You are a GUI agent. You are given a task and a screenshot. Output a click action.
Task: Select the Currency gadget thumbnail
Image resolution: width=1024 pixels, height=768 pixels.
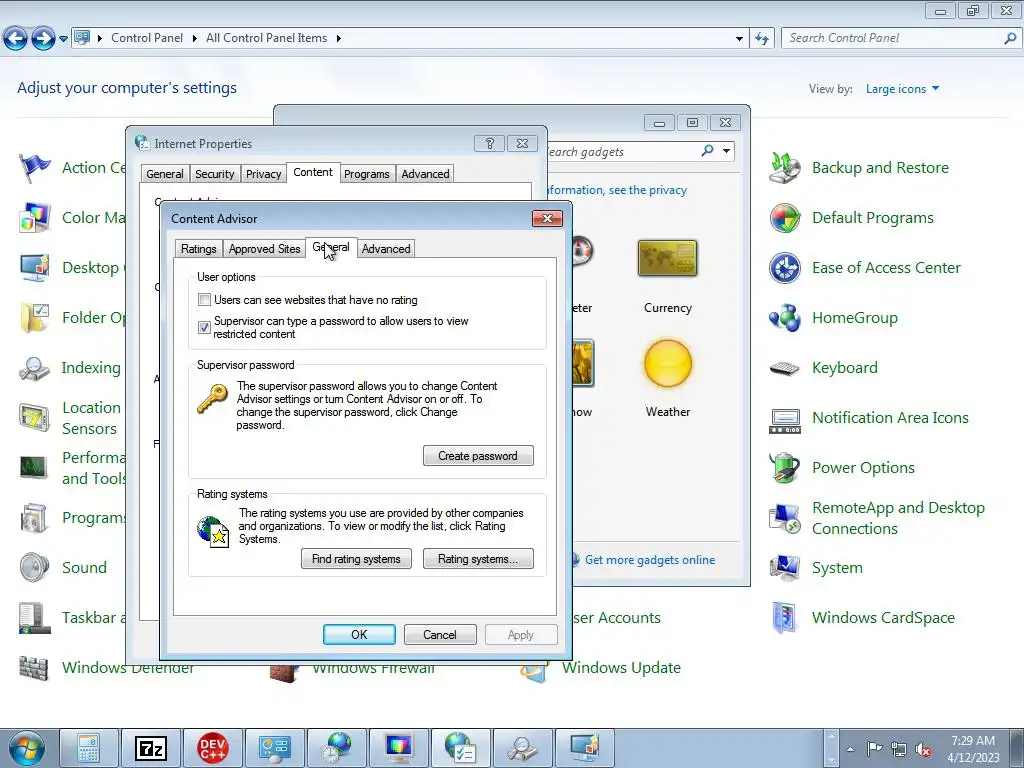(x=667, y=257)
